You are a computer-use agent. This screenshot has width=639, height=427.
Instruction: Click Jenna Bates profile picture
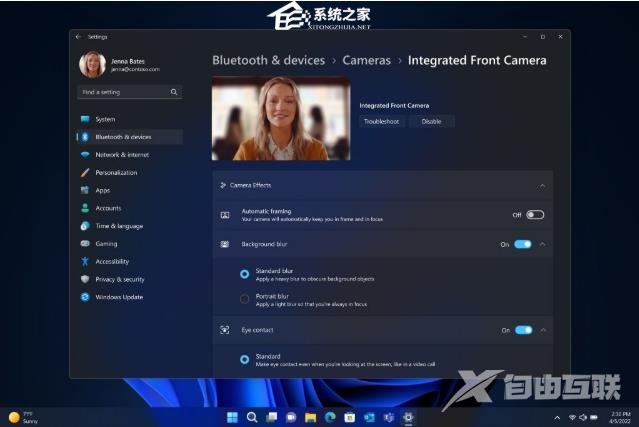[x=93, y=64]
